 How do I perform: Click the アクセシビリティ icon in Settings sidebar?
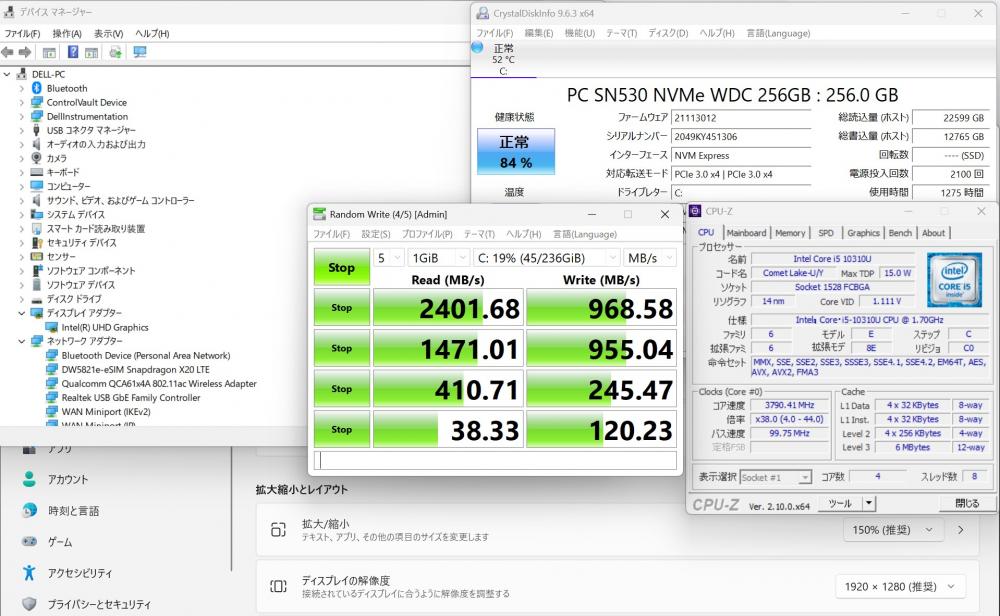pos(29,573)
